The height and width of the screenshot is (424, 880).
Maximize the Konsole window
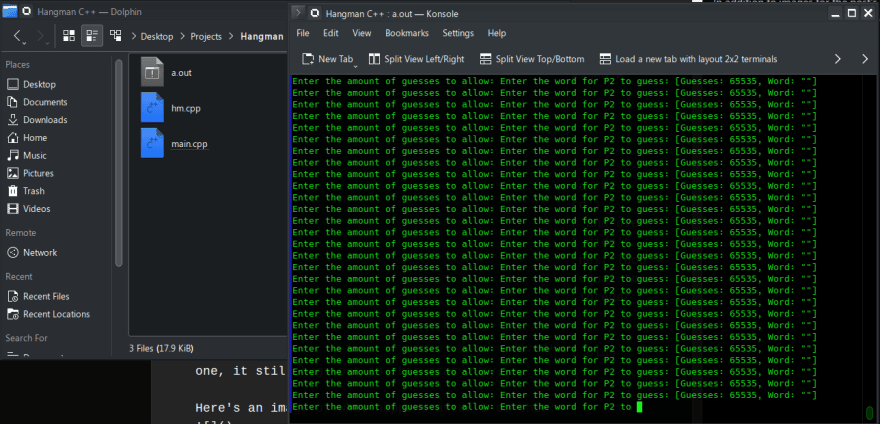pyautogui.click(x=852, y=13)
